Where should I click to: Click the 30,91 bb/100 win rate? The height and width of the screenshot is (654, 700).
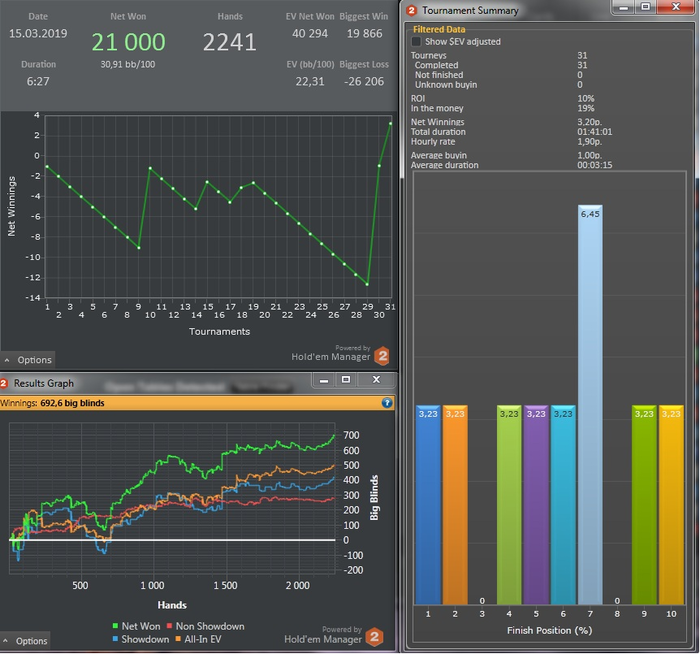128,64
